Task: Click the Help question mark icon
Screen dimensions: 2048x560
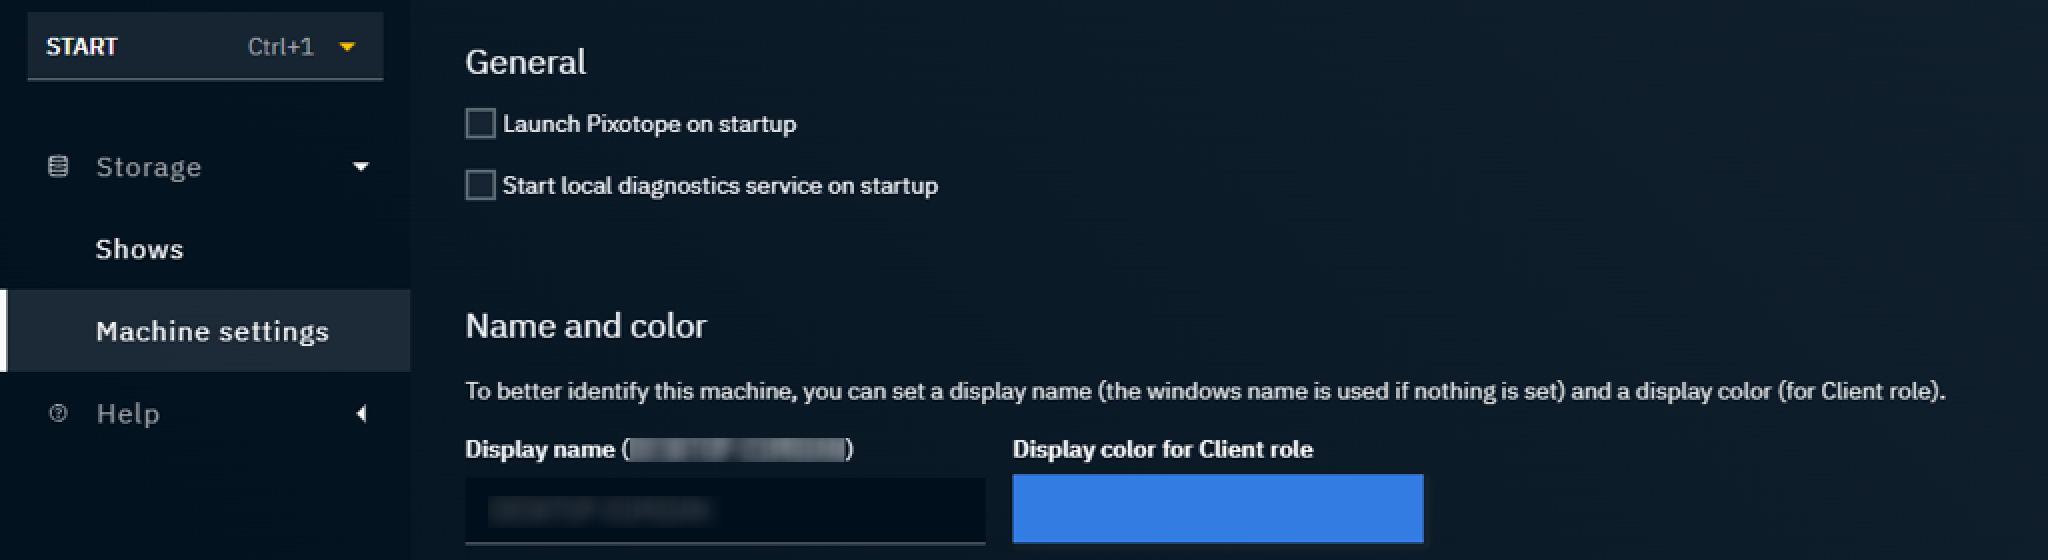Action: (x=59, y=413)
